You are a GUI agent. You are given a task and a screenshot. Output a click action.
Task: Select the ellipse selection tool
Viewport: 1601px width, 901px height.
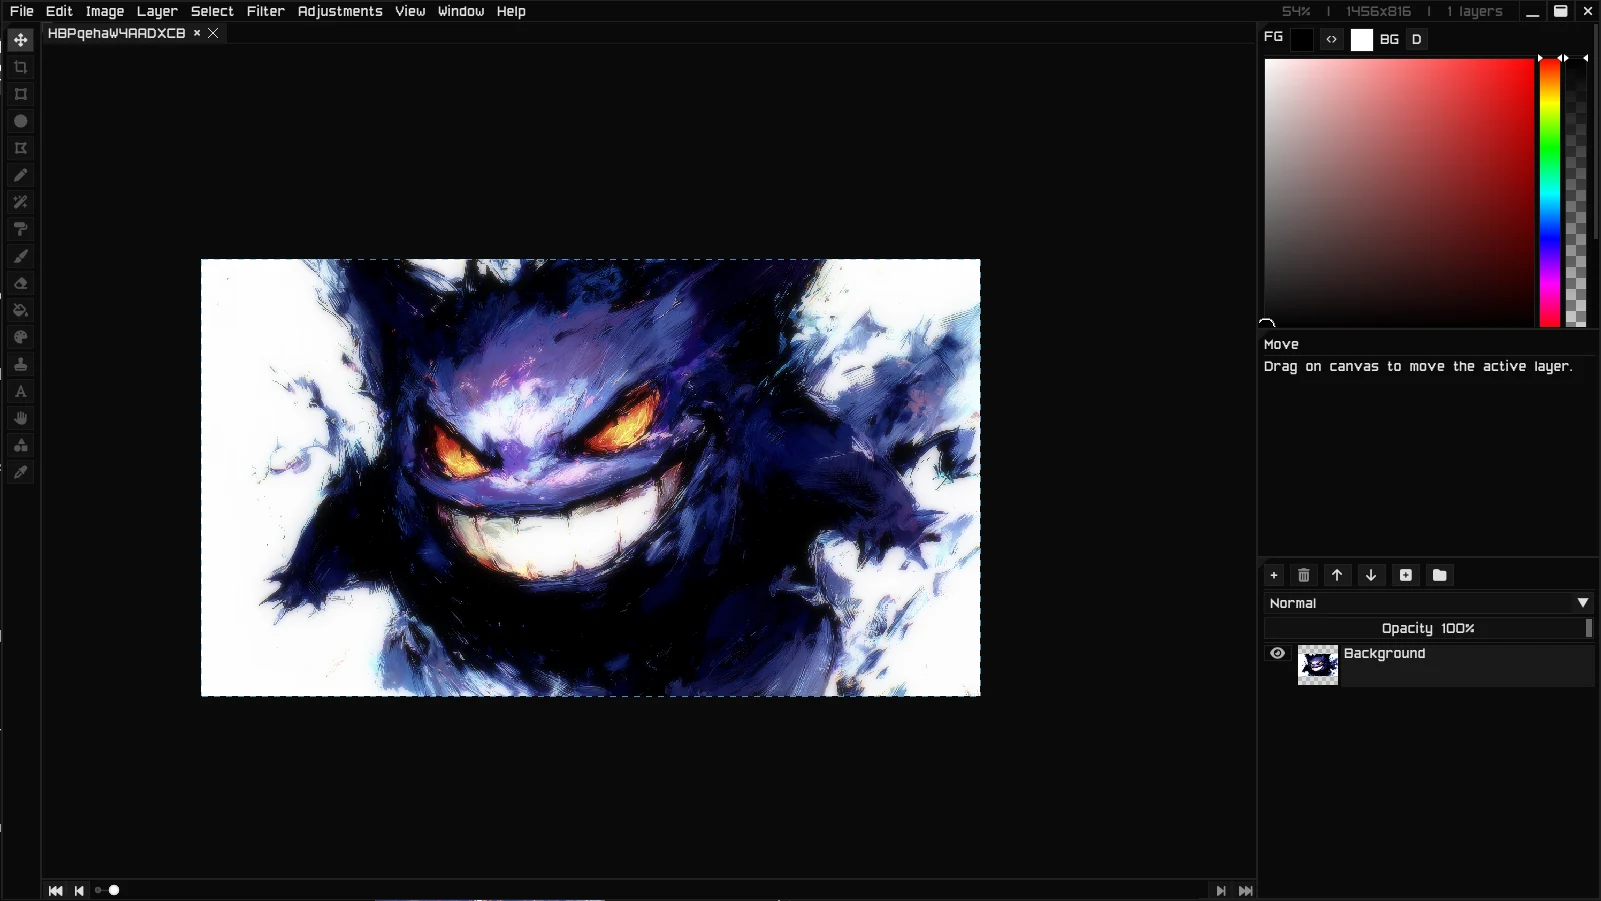coord(21,121)
